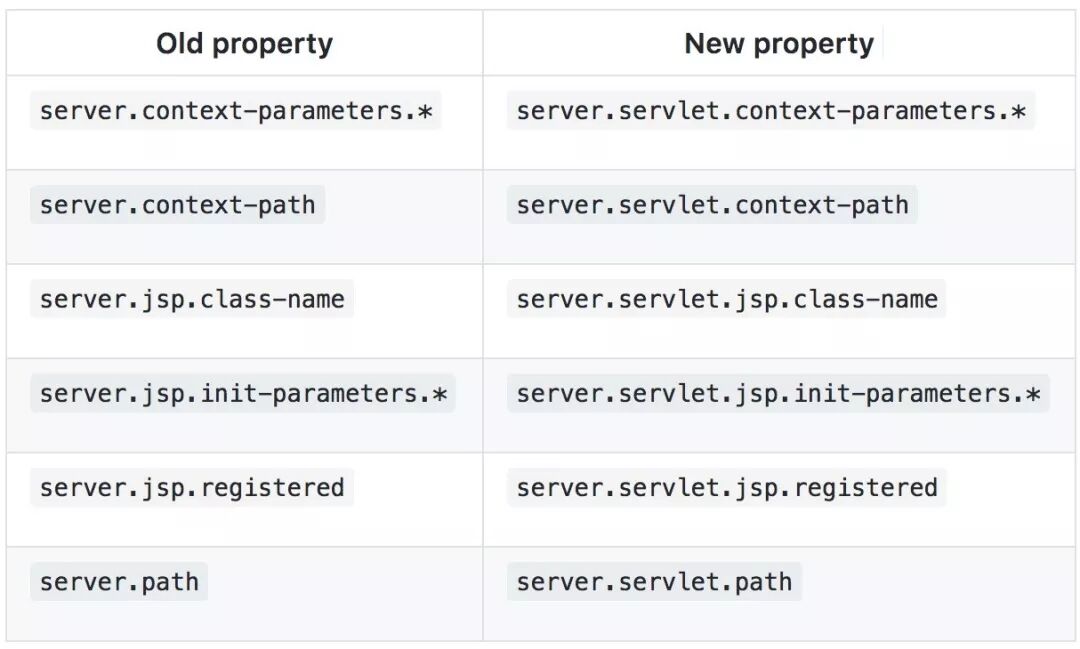Click the New property column header

779,44
